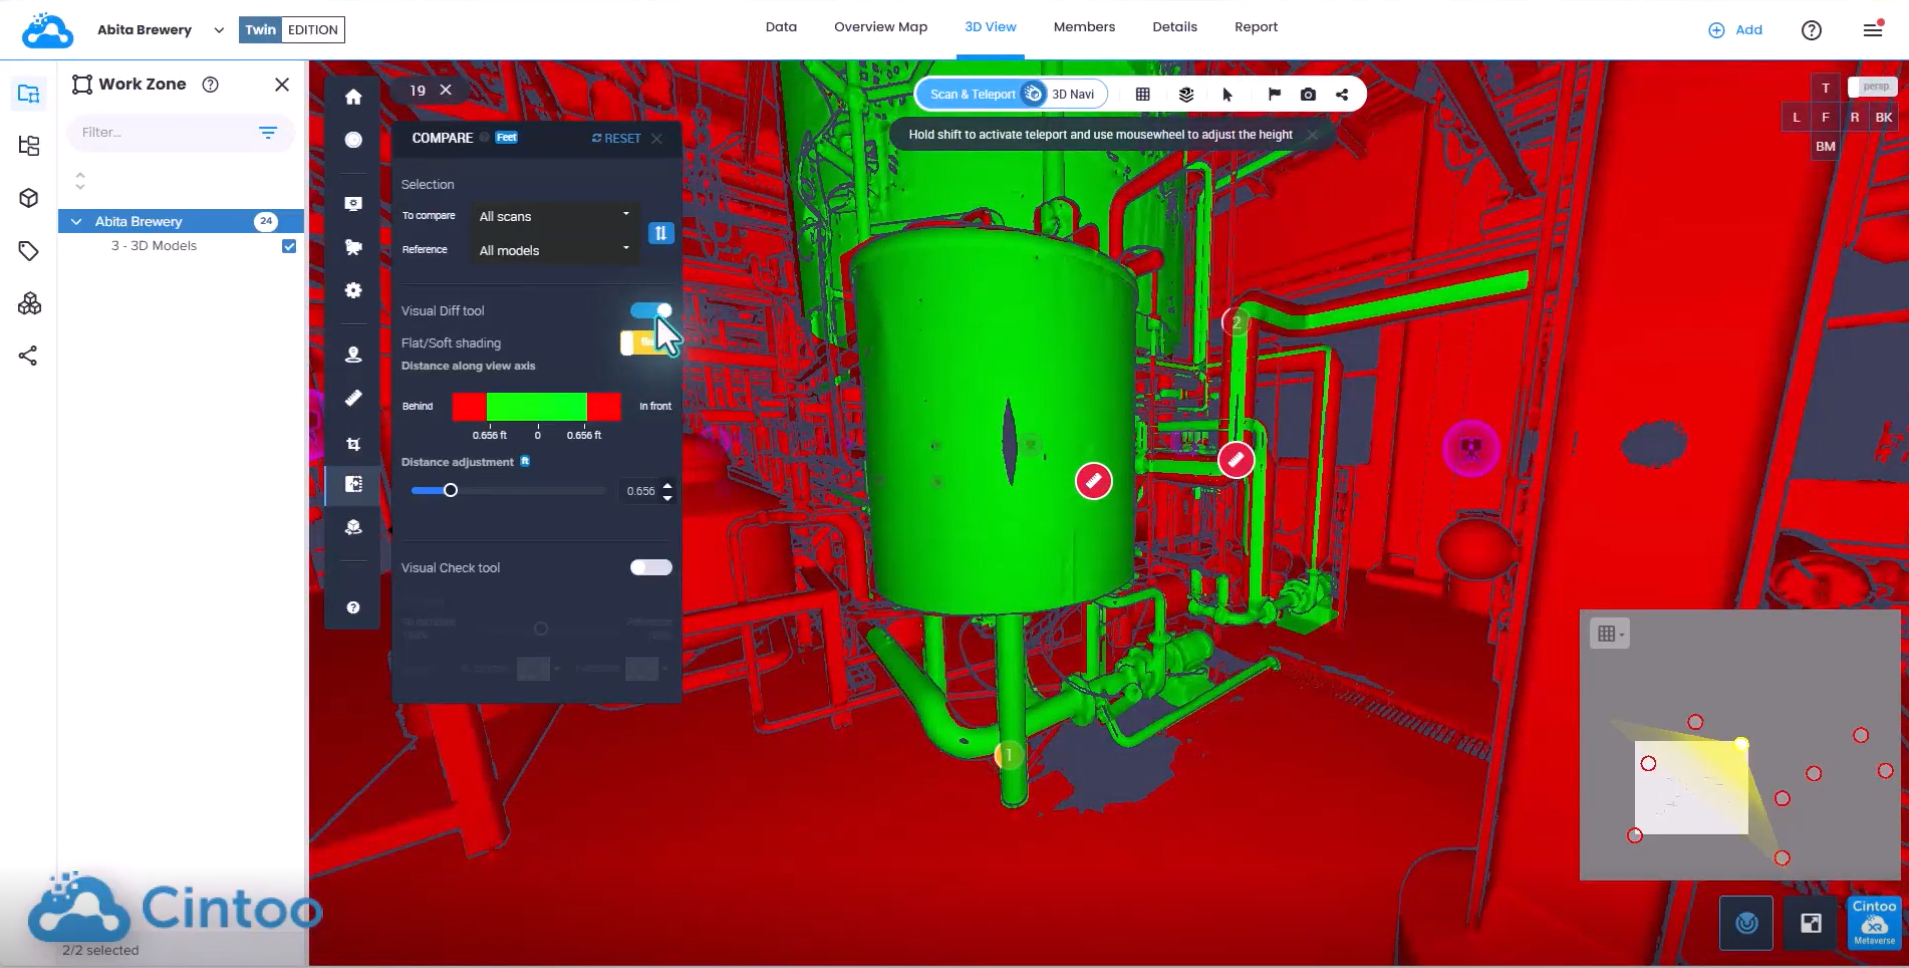Open the 'To compare' All scans dropdown
The image size is (1909, 968).
553,216
